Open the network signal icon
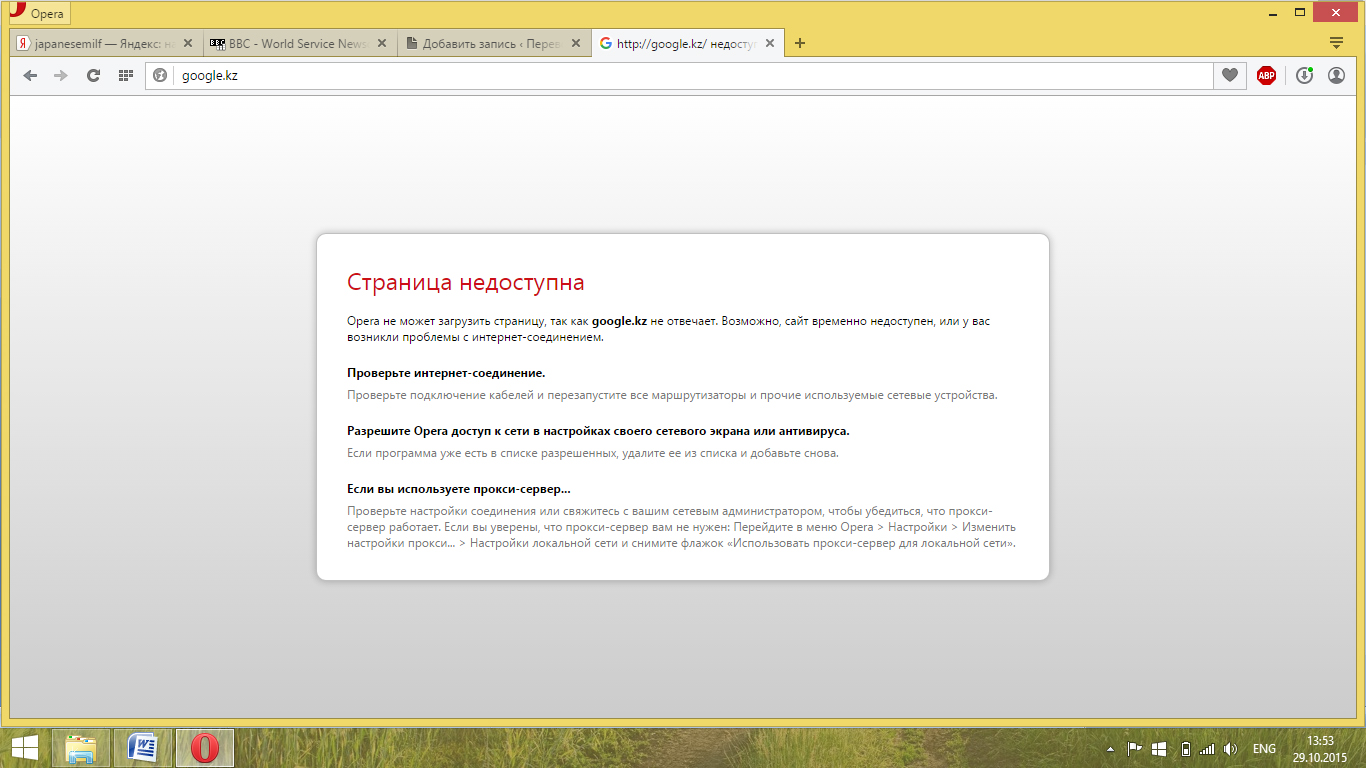 click(x=1207, y=749)
